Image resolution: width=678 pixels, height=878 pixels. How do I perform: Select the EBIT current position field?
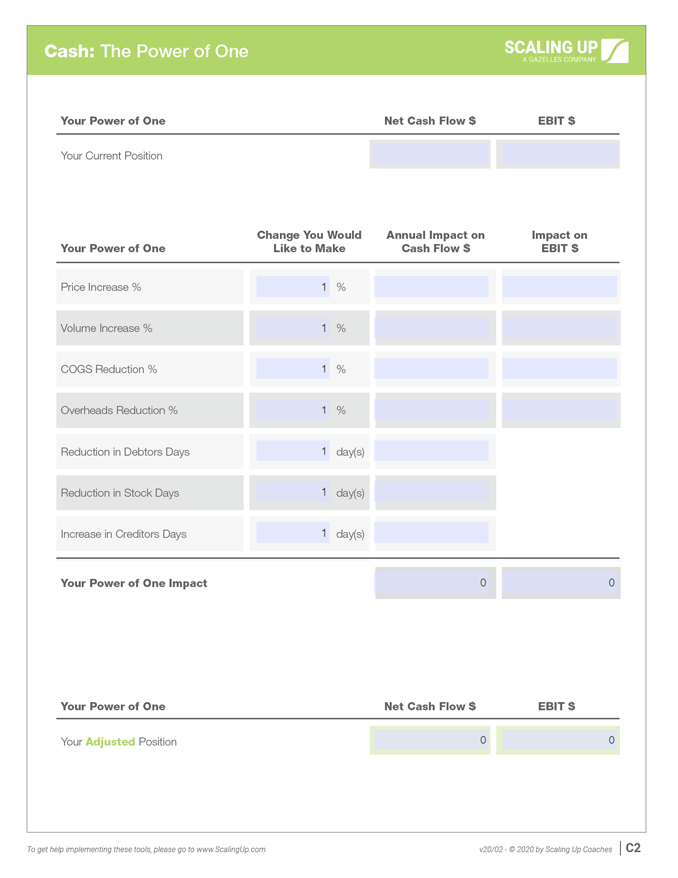coord(558,154)
